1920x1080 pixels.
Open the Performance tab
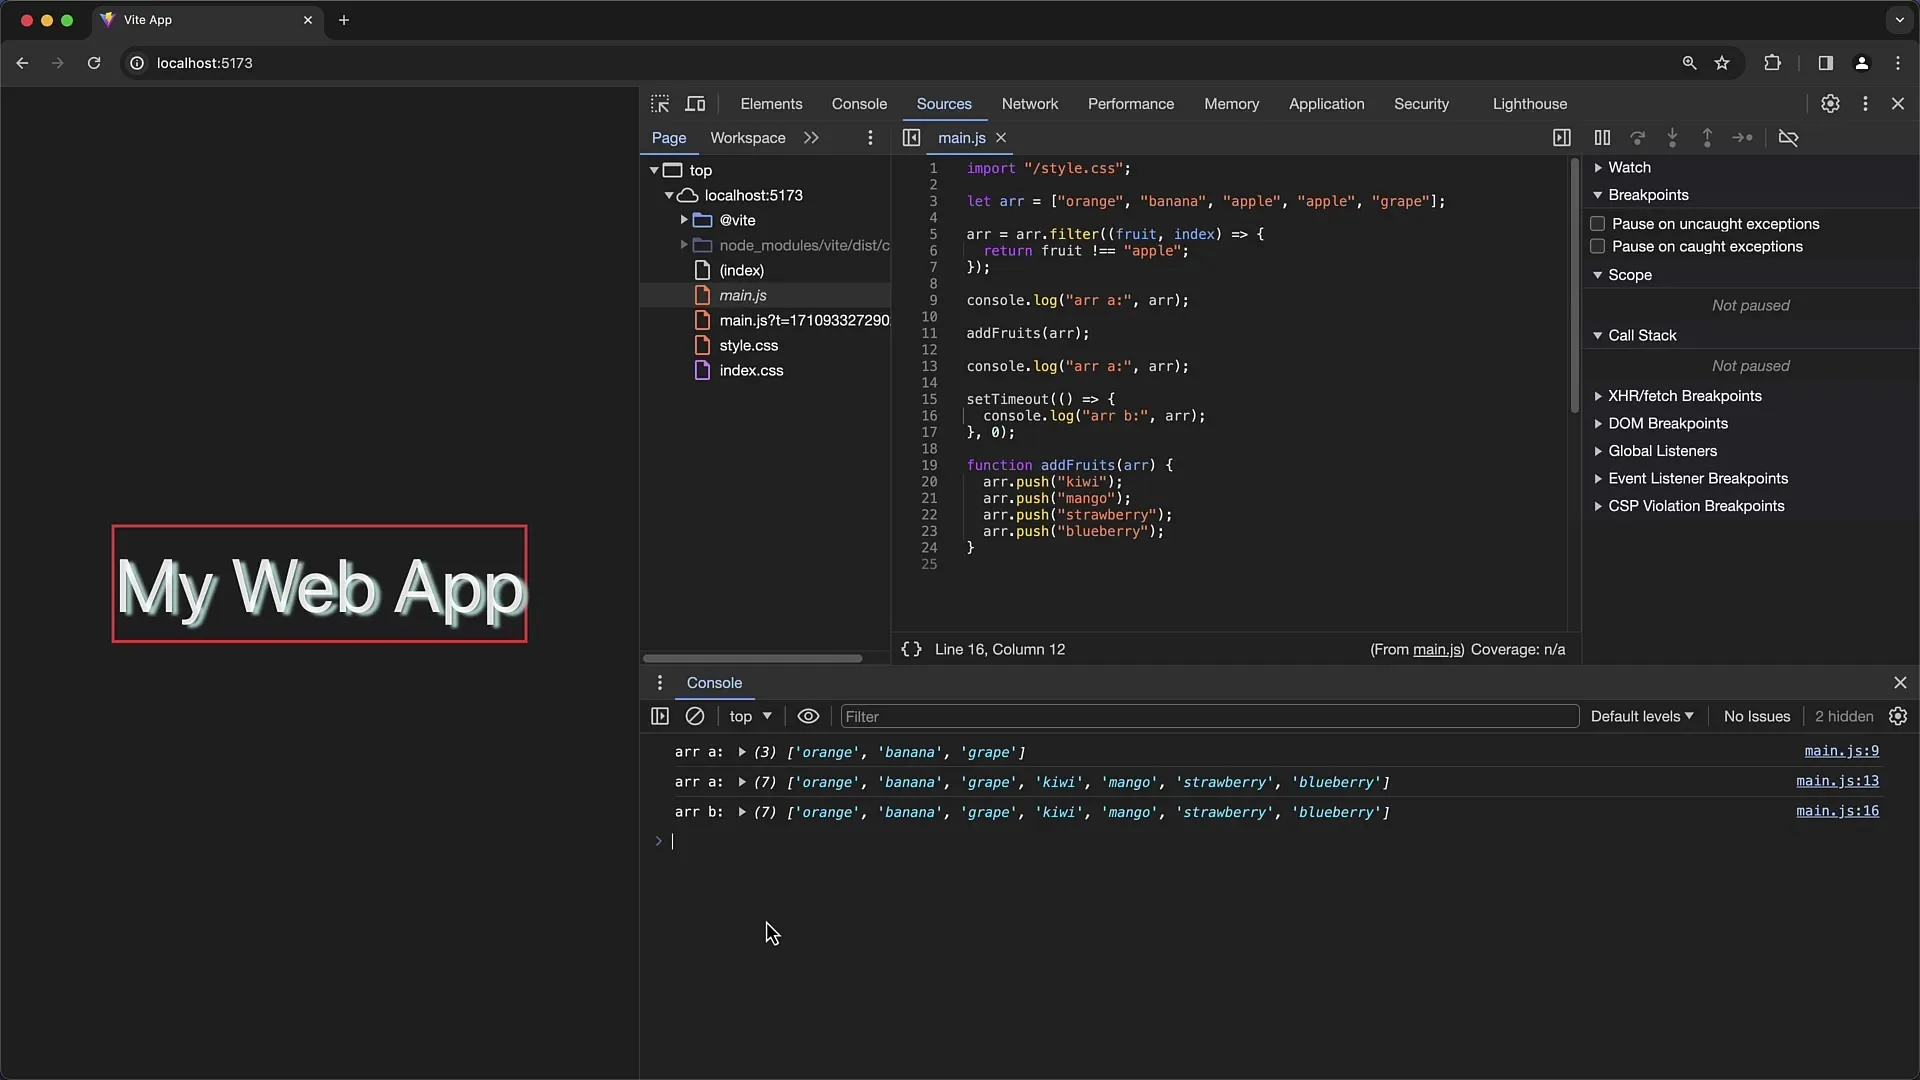(1130, 104)
